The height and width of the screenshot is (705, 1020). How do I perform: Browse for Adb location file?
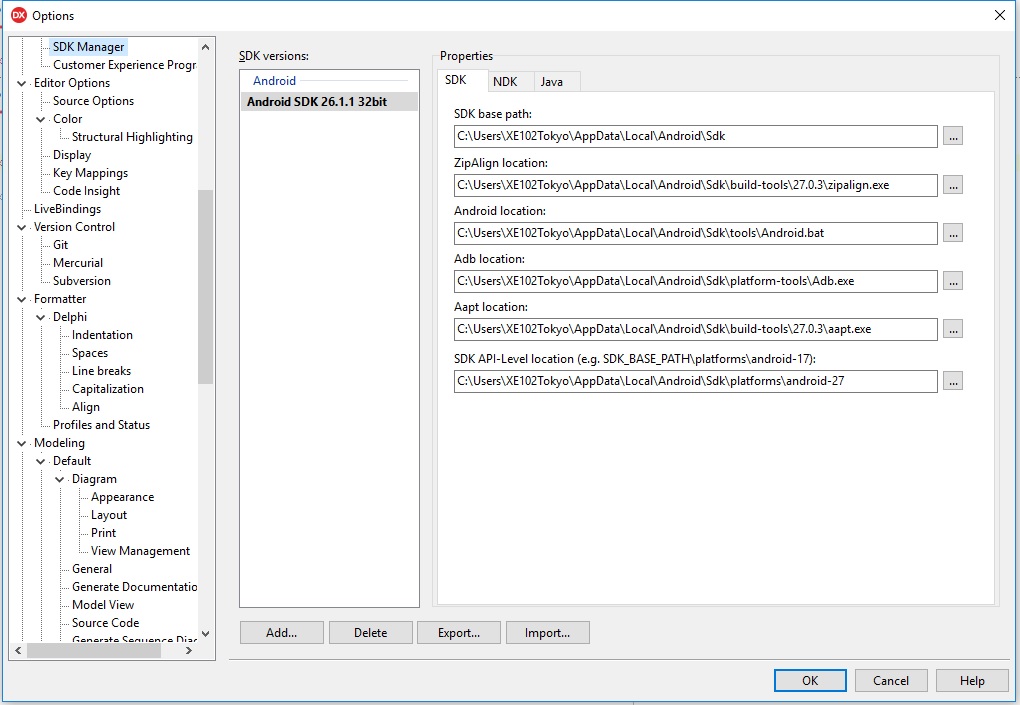coord(952,281)
